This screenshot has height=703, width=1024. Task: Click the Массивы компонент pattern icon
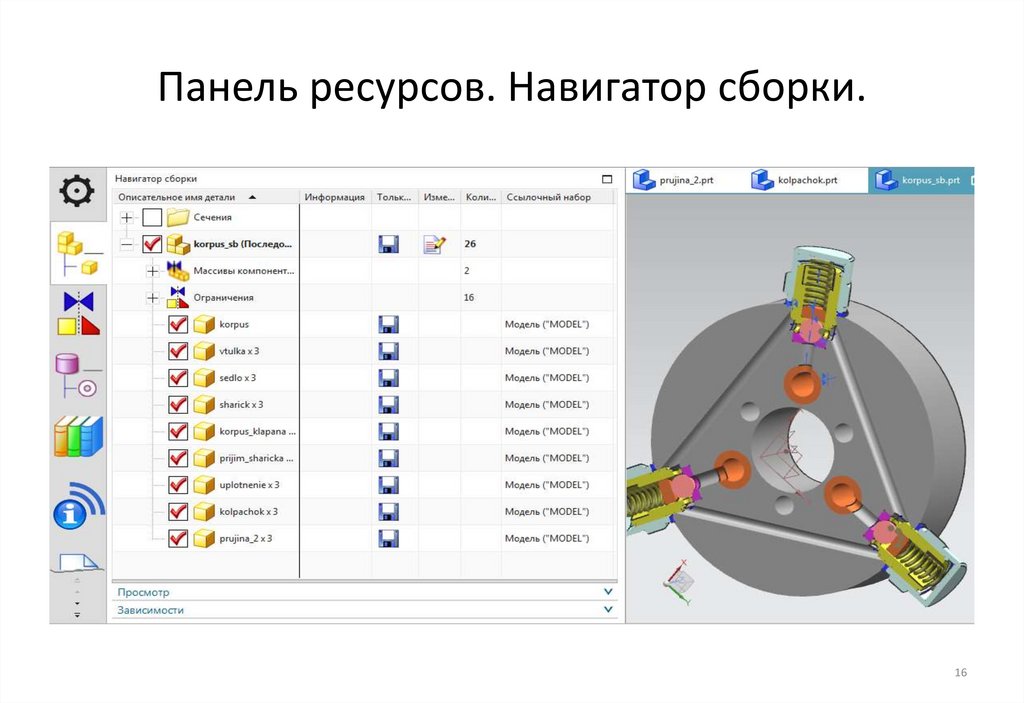click(178, 270)
